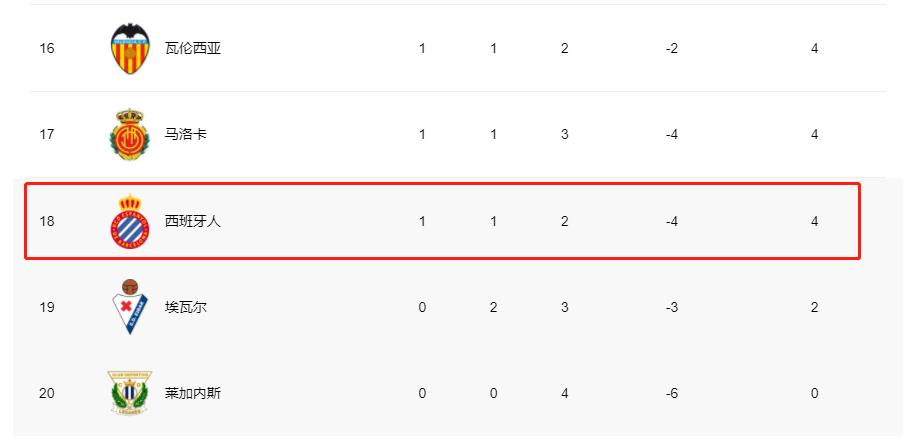Image resolution: width=903 pixels, height=442 pixels.
Task: Click rank number 17
Action: click(x=47, y=134)
